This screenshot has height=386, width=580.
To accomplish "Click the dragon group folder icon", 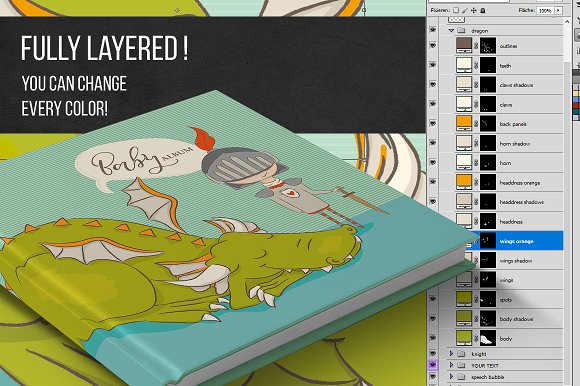I will [x=461, y=30].
